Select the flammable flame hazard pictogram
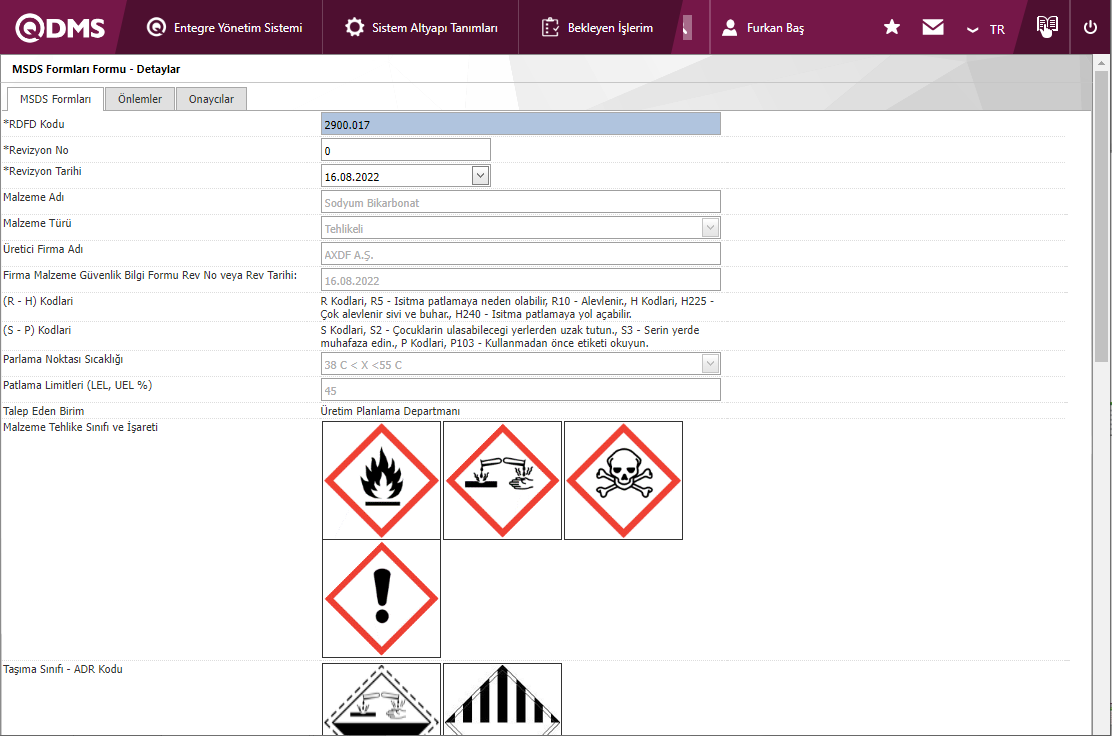The width and height of the screenshot is (1112, 736). click(382, 481)
